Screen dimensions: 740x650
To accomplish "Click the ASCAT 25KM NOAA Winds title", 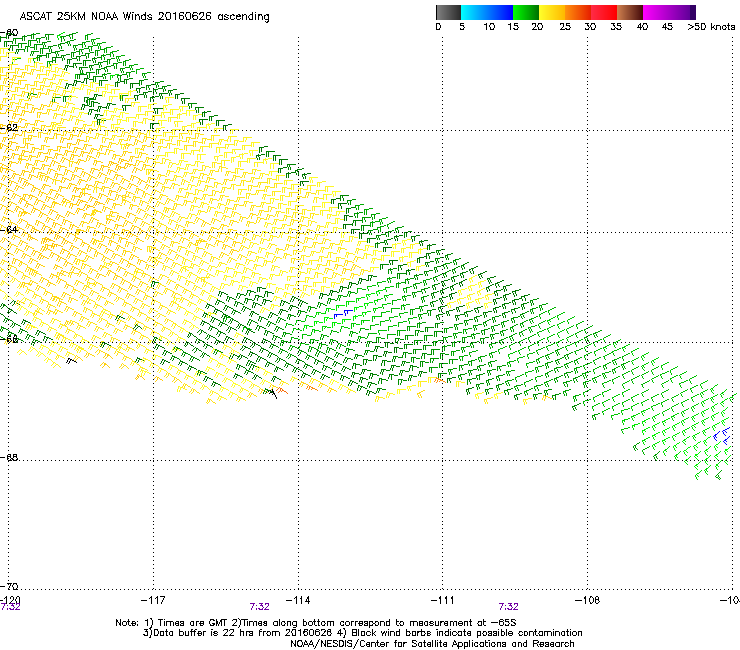I will (144, 17).
